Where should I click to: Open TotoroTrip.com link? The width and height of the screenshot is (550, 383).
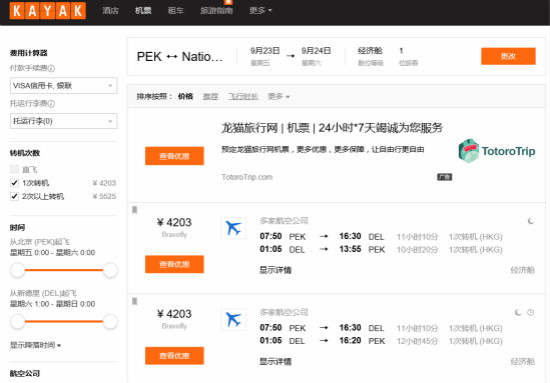click(247, 177)
